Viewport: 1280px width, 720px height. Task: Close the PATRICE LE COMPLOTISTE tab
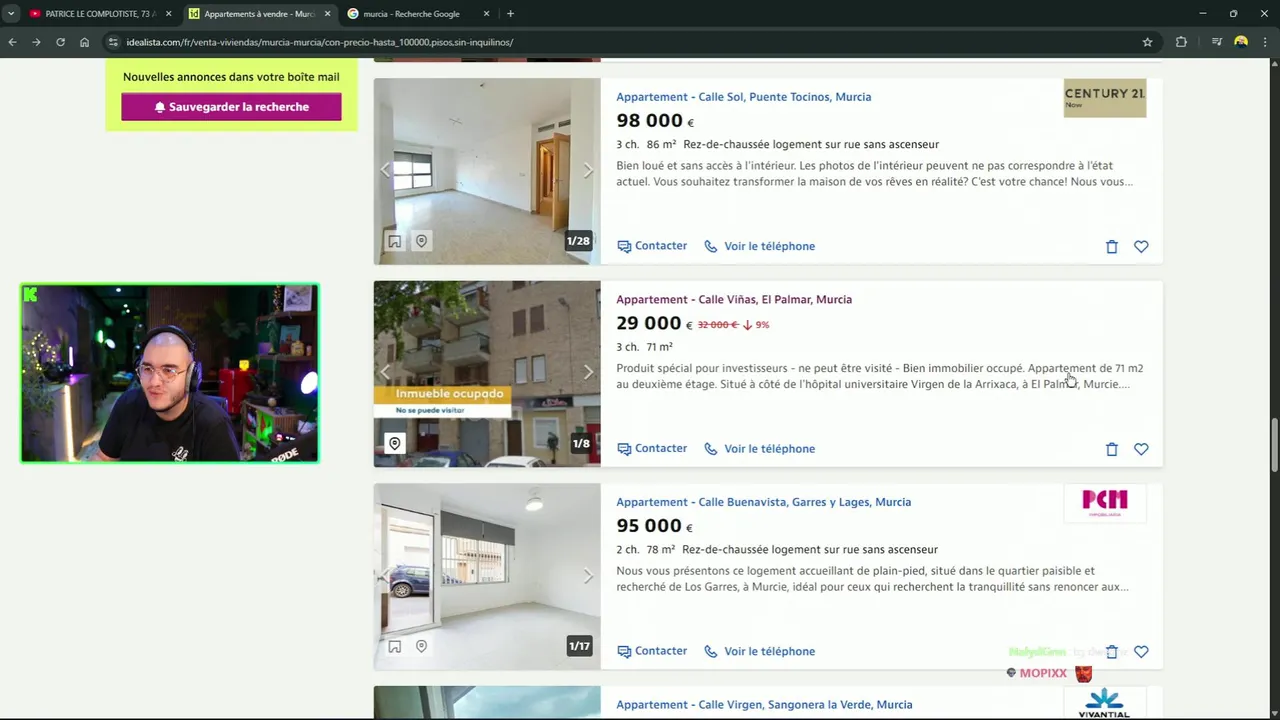tap(168, 14)
